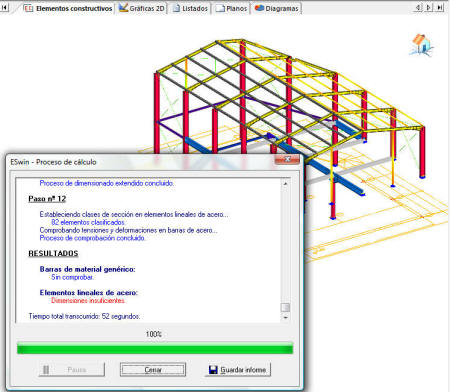
Task: Switch to the Gráficas 2D tab
Action: [142, 8]
